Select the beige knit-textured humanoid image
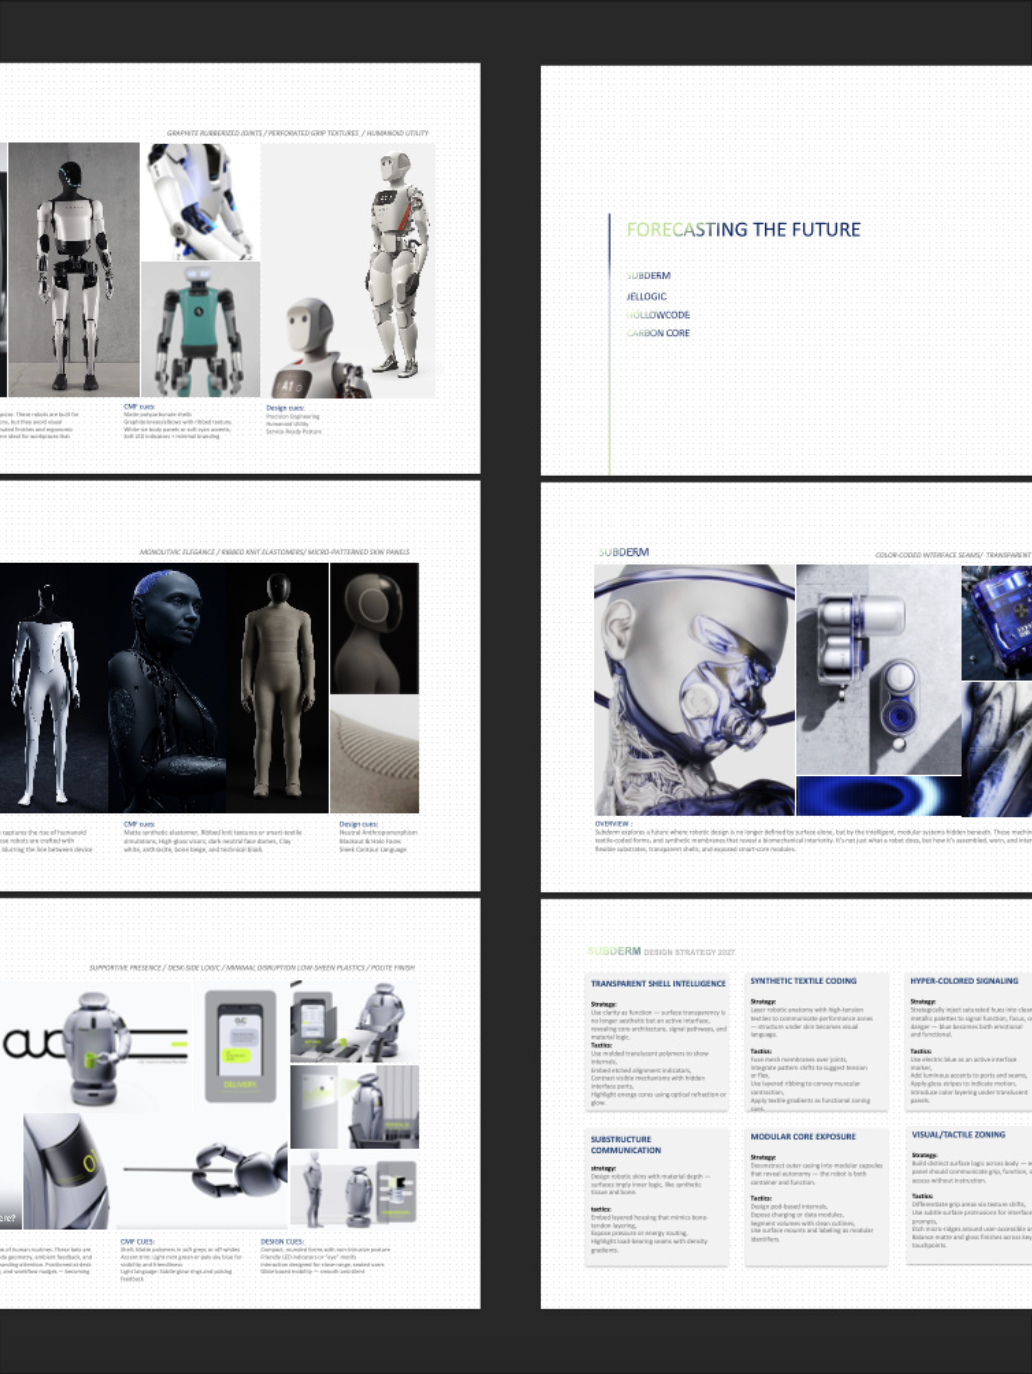 pos(278,688)
